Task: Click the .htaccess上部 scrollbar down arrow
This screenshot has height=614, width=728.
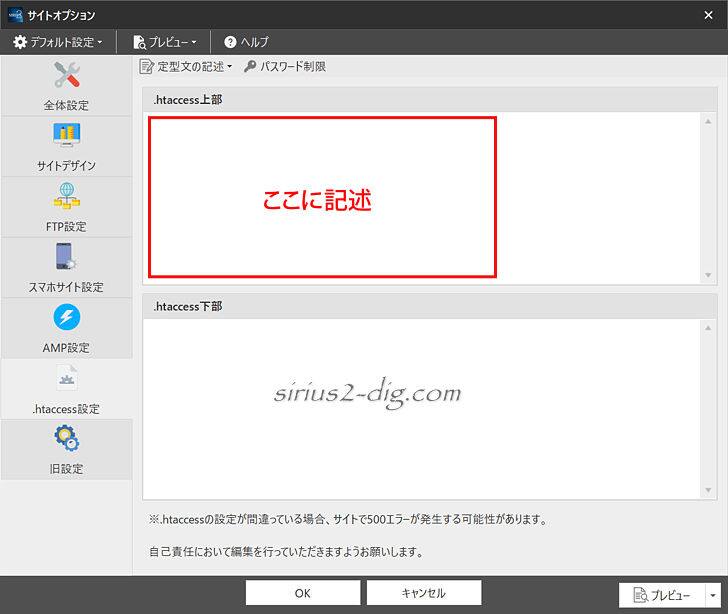Action: 709,275
